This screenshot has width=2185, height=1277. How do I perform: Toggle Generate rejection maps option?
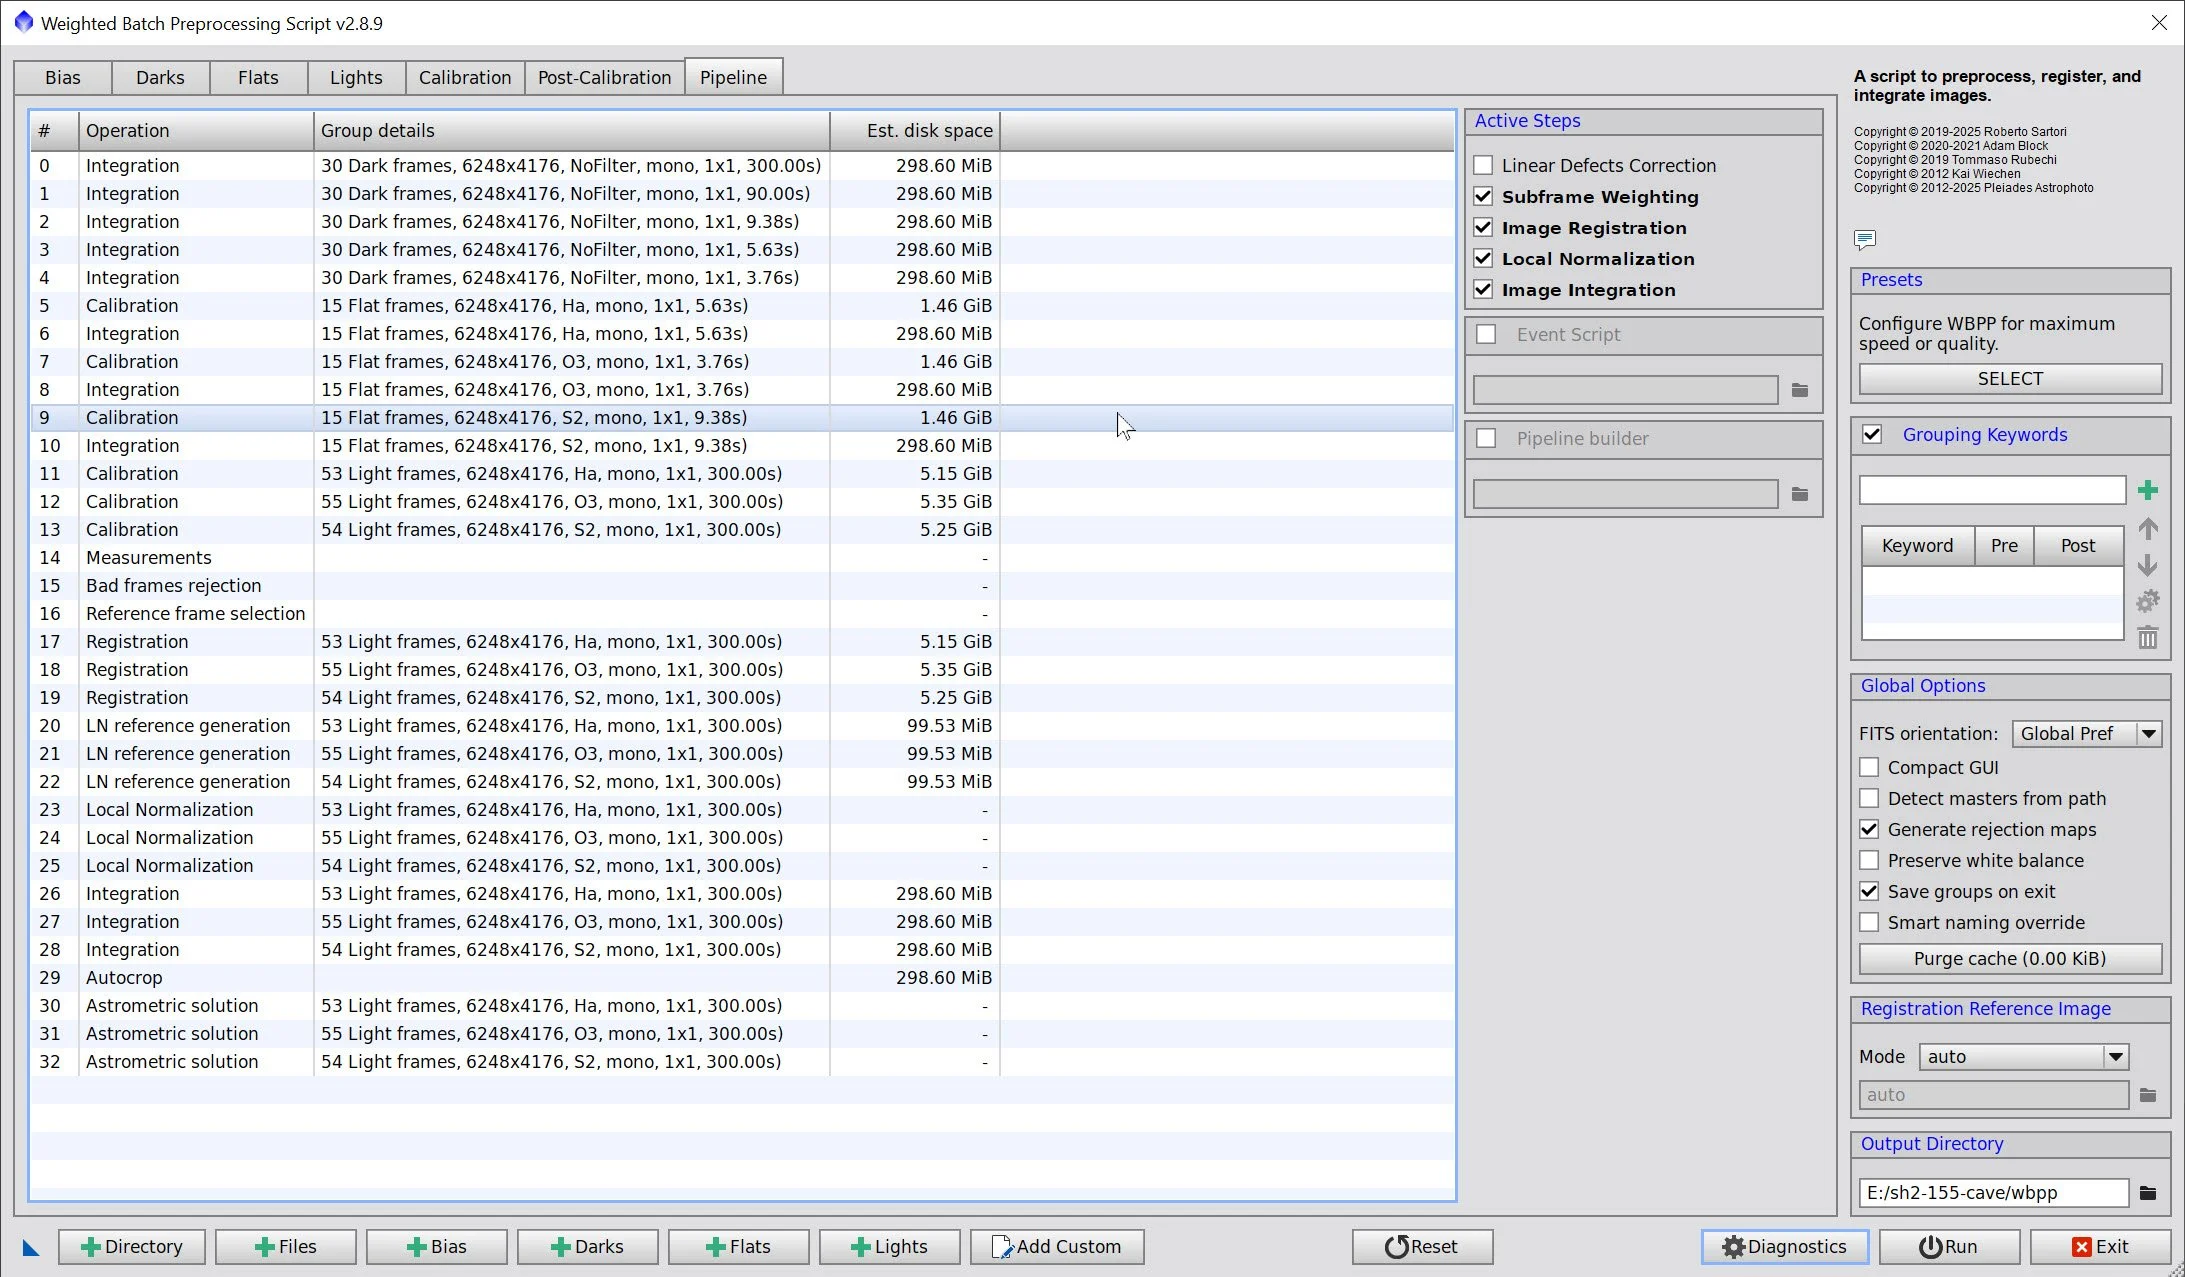1868,829
